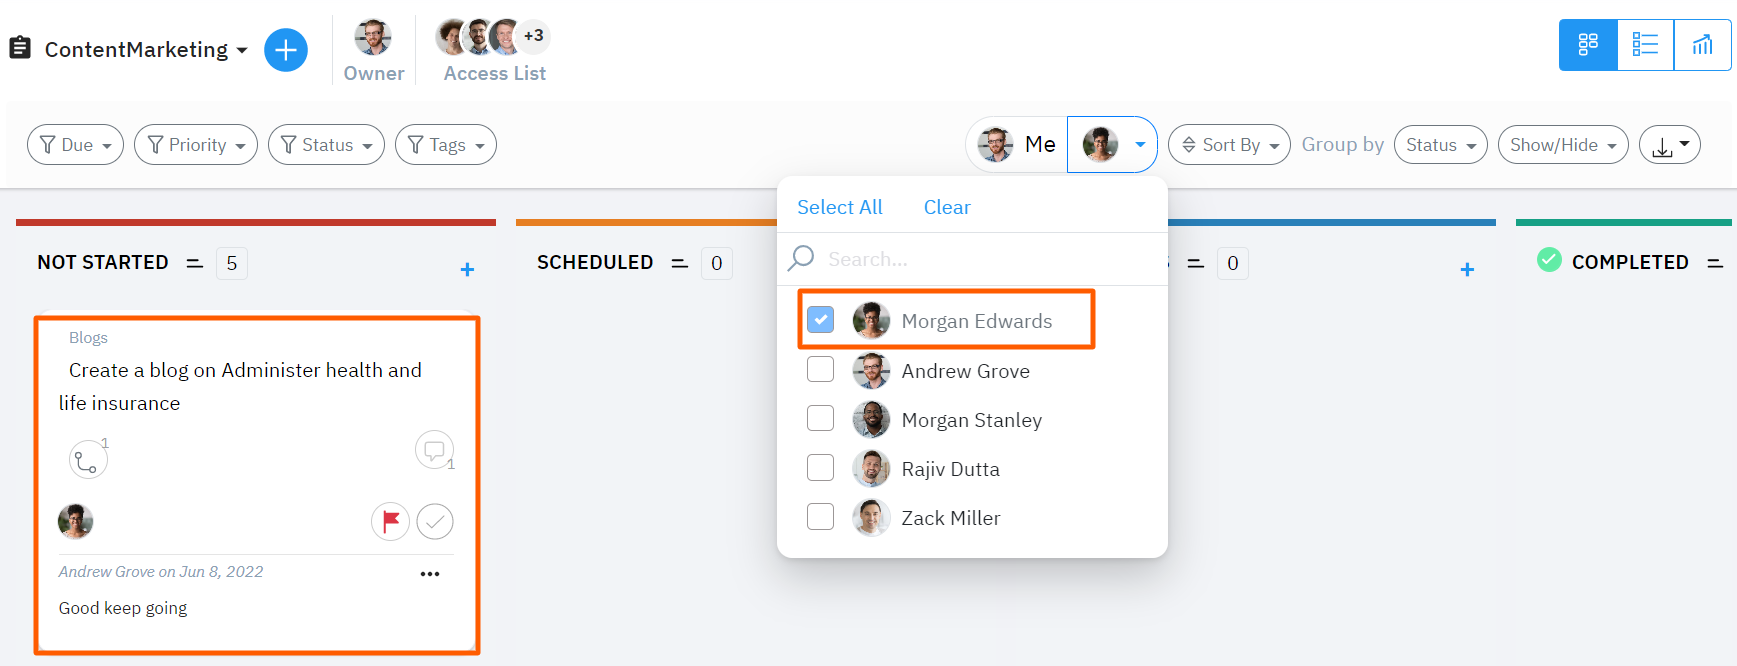Open the Due filter dropdown
The height and width of the screenshot is (666, 1737).
[x=74, y=144]
